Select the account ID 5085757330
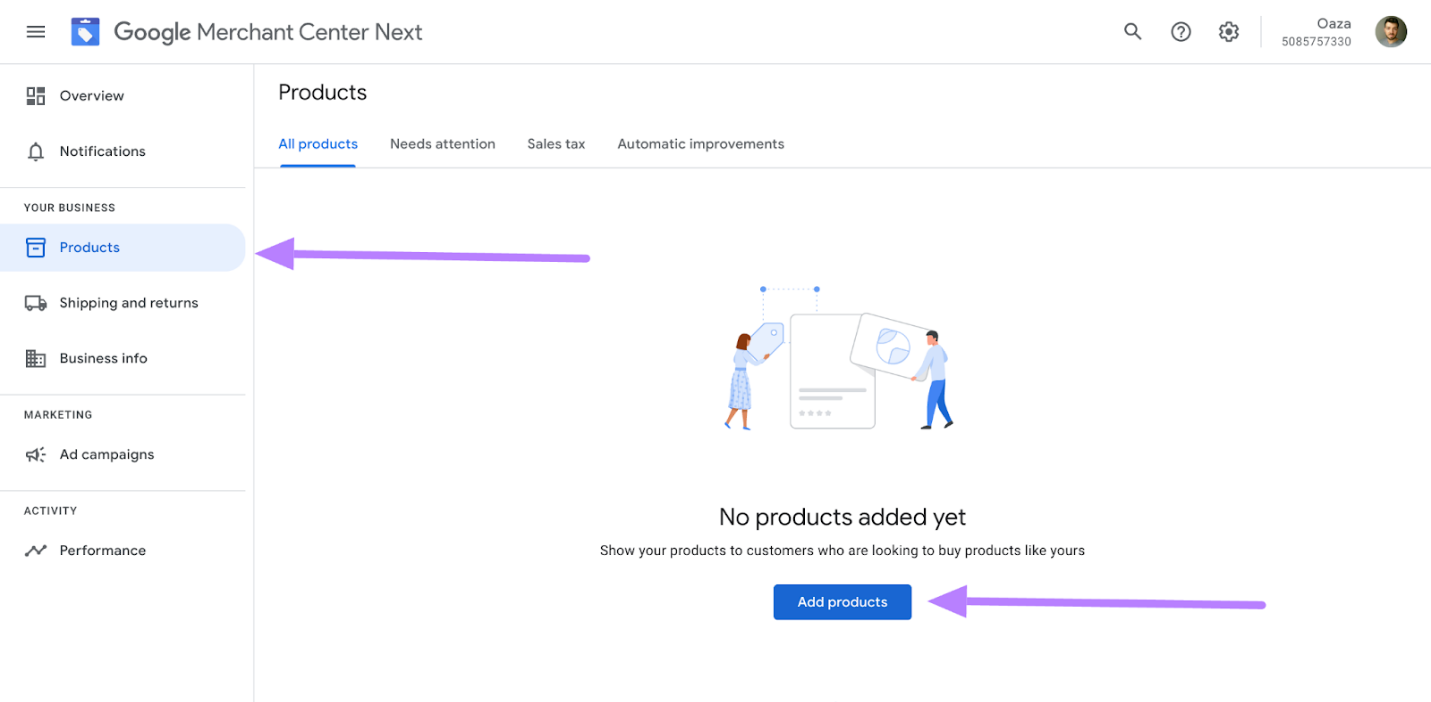 click(1315, 41)
